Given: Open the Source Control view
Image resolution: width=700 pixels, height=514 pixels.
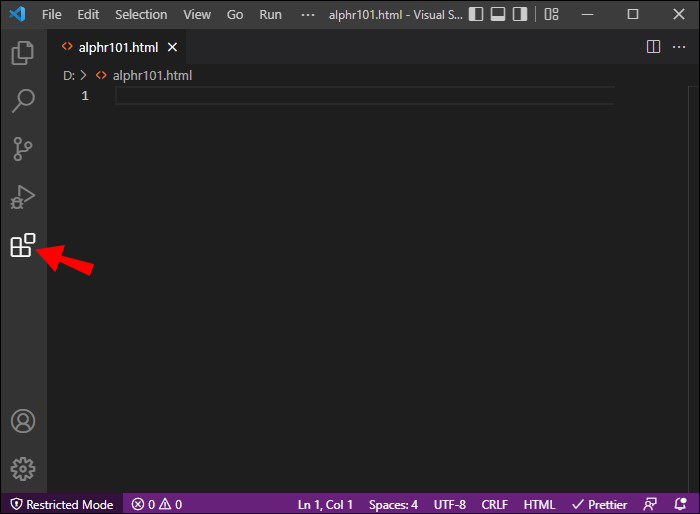Looking at the screenshot, I should (22, 149).
